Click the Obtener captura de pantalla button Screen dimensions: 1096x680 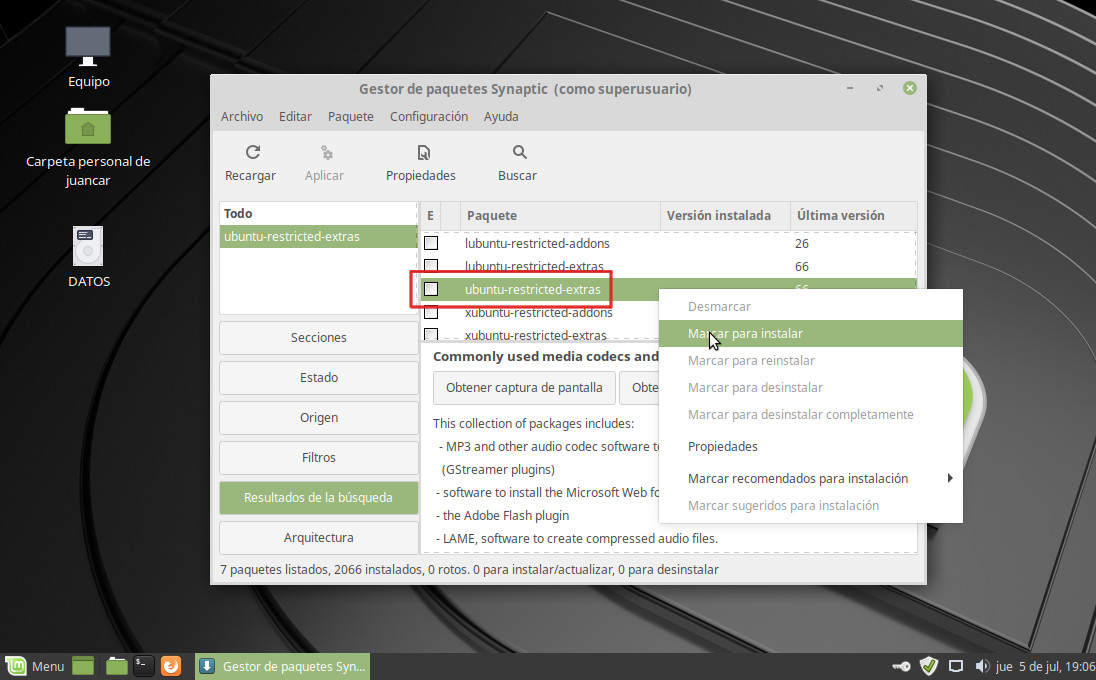coord(524,387)
